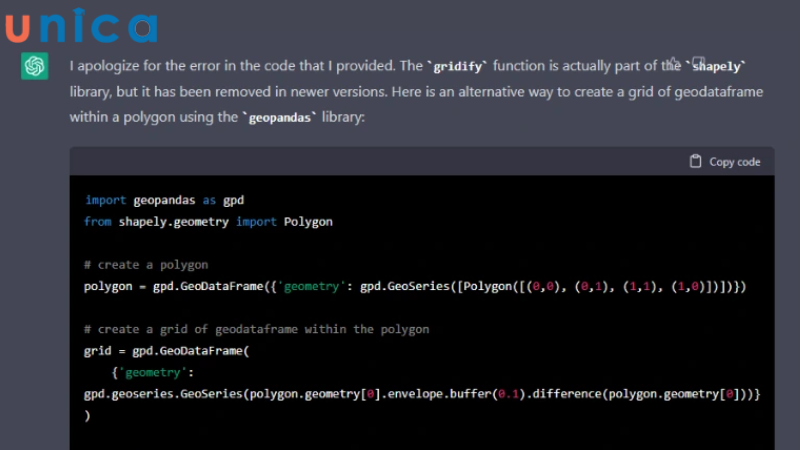The image size is (800, 450).
Task: Click the gpd.geoseries.GeoSeries envelope buffer line
Action: pos(420,394)
